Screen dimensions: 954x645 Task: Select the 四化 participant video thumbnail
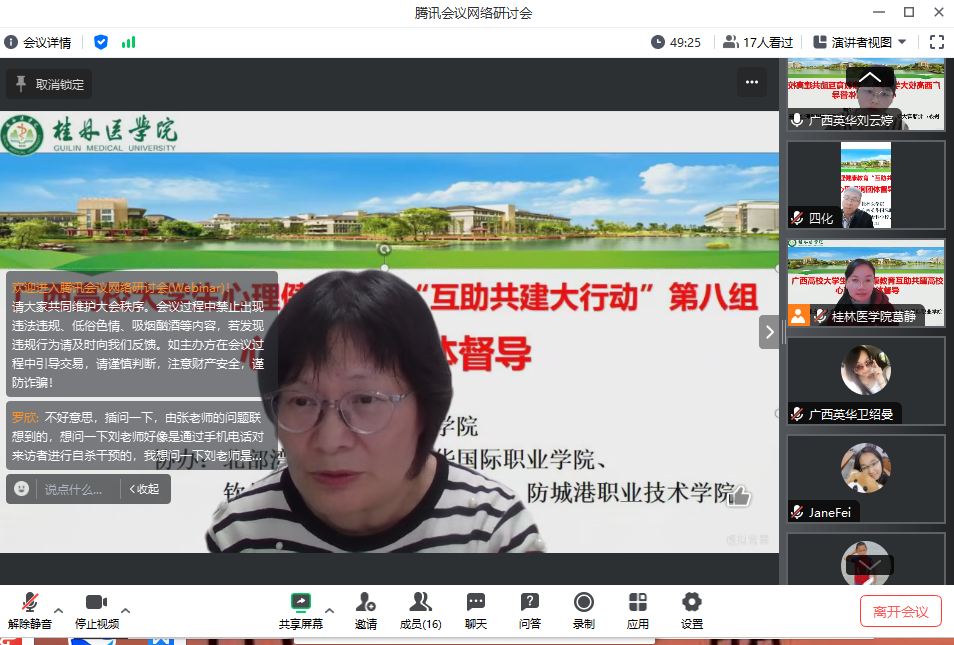(x=866, y=185)
